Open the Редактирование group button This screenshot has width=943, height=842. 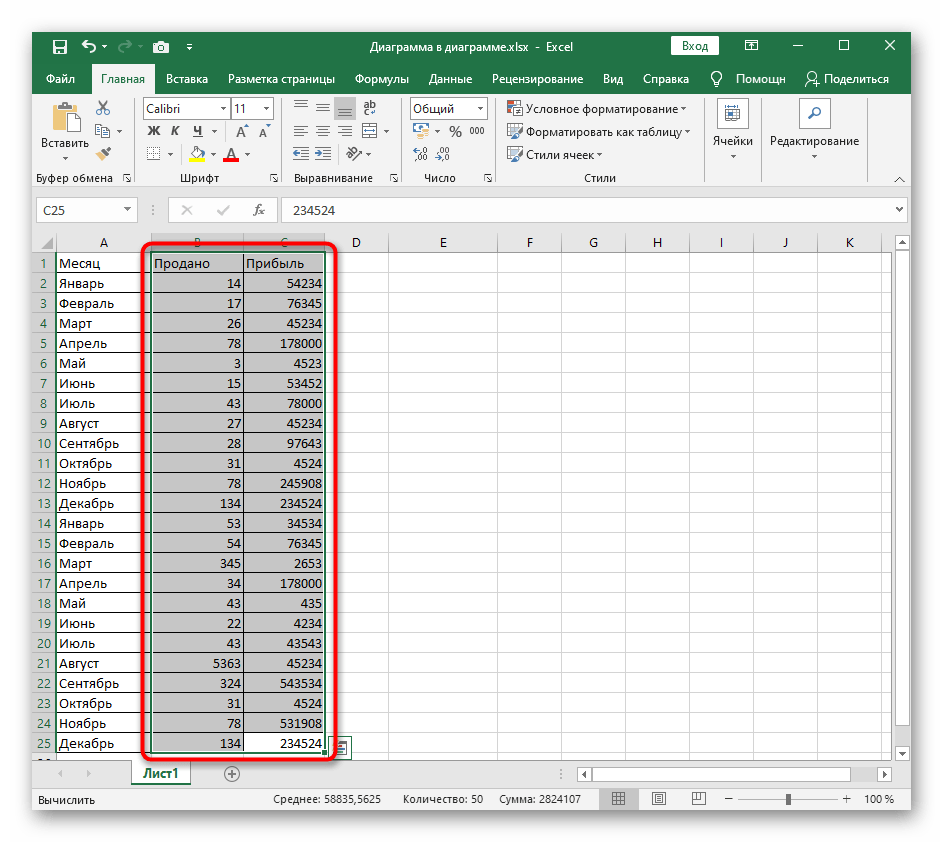click(814, 131)
